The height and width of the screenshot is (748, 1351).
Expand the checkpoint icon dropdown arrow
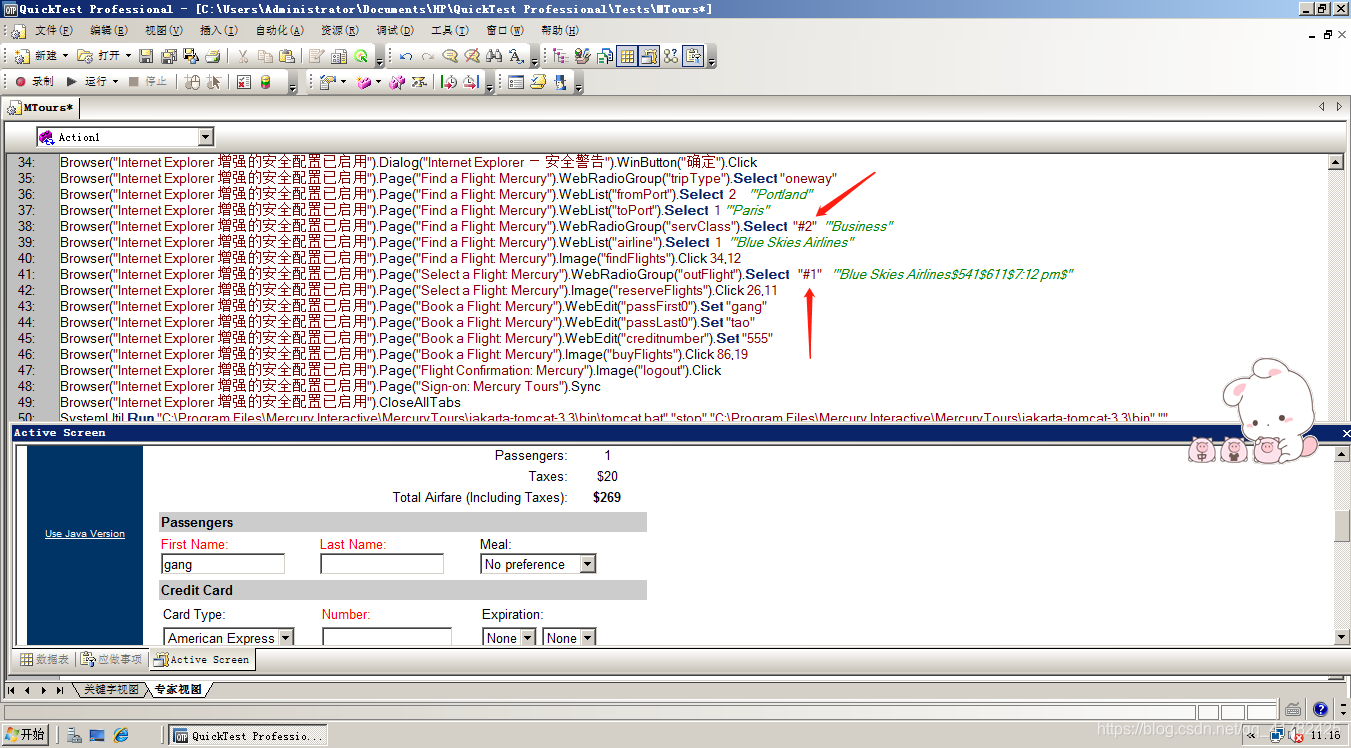pyautogui.click(x=343, y=82)
